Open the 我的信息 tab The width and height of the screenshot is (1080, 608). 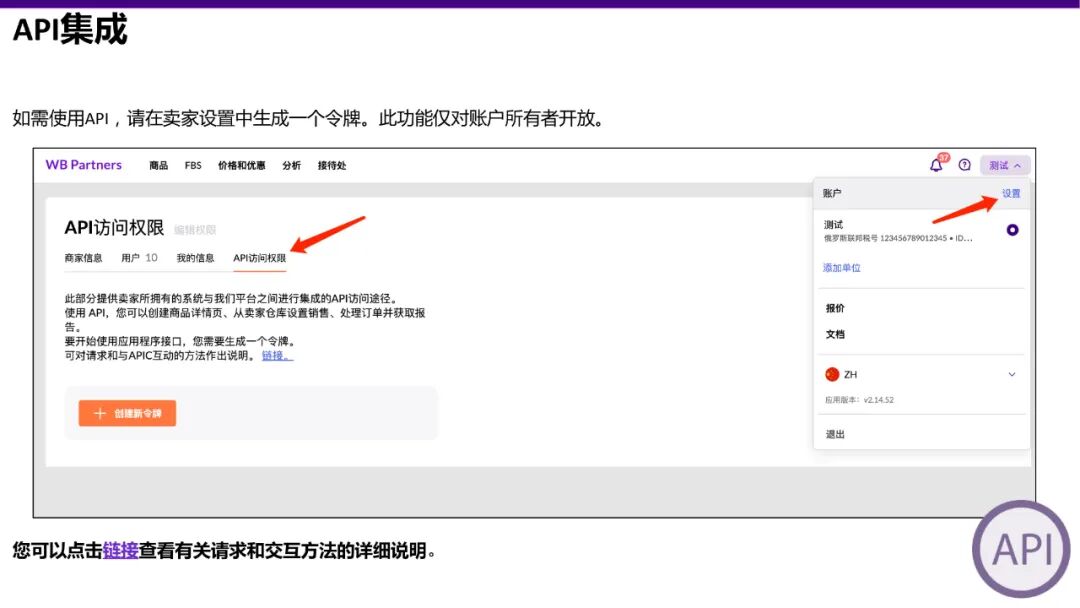[x=195, y=257]
